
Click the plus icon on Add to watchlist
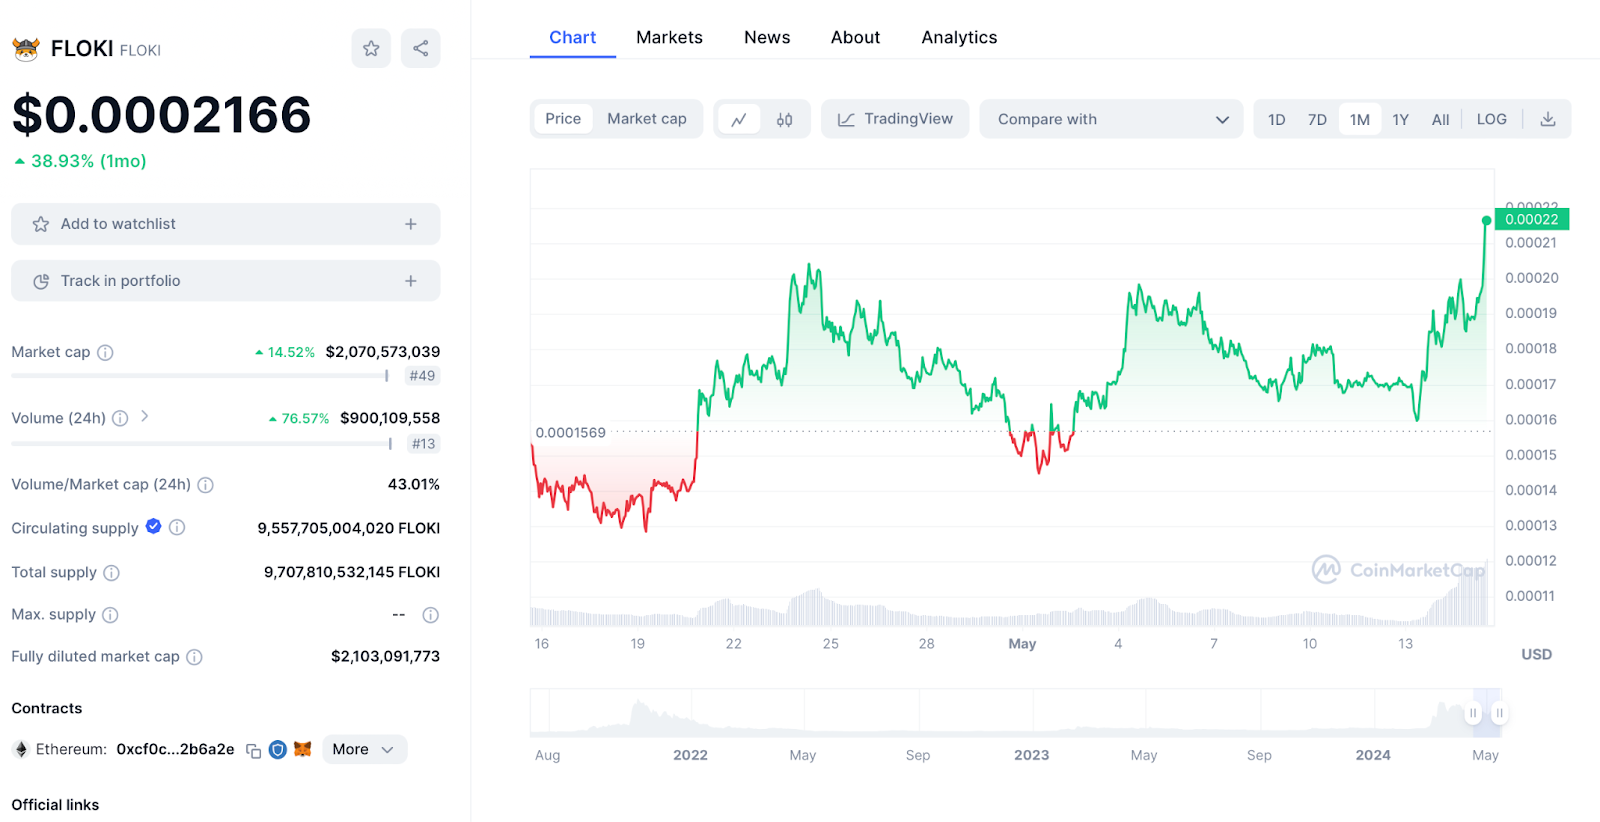(411, 224)
